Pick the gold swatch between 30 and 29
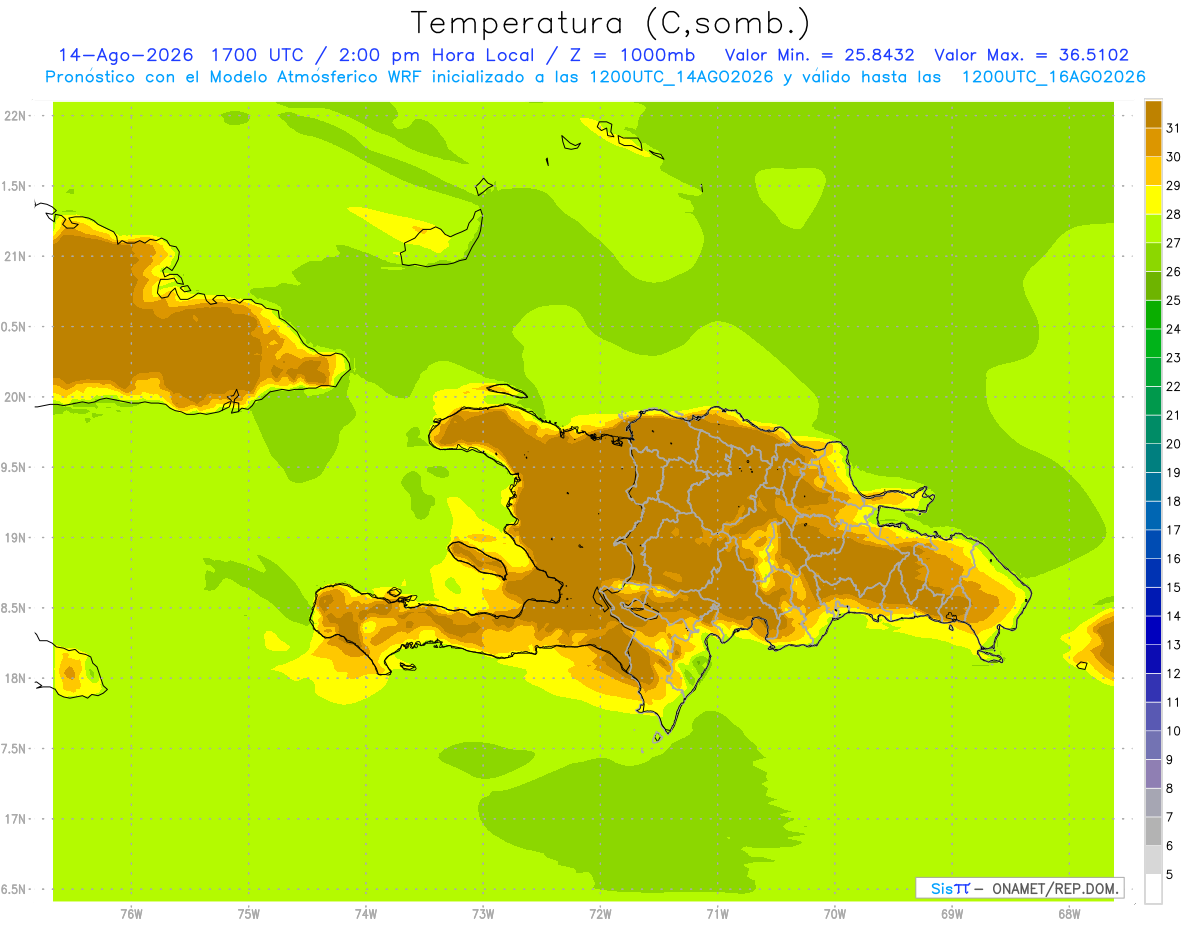Screen dimensions: 1200x927 [1153, 171]
